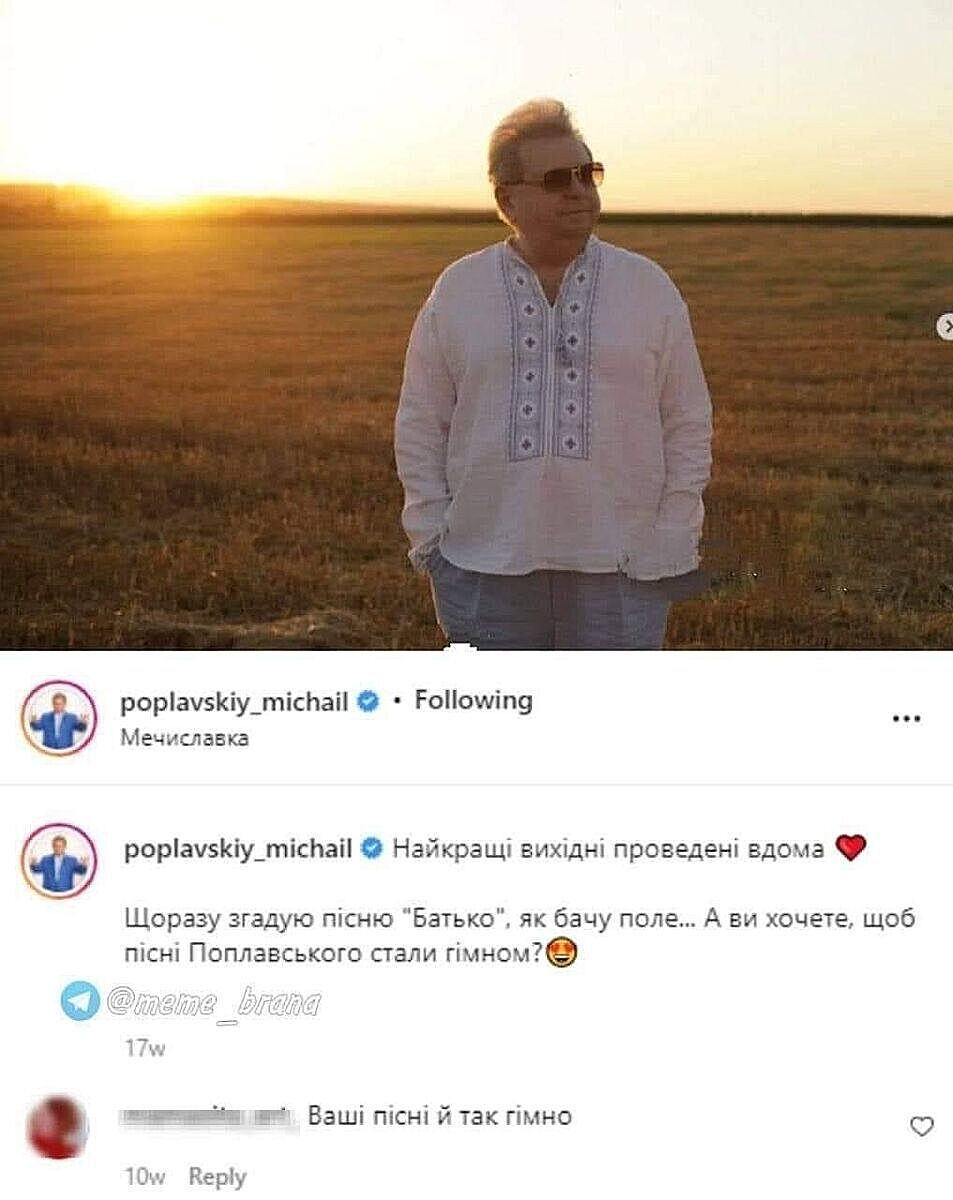Click the Following button next to poplavskiy_michail
Viewport: 953px width, 1200px height.
click(473, 701)
